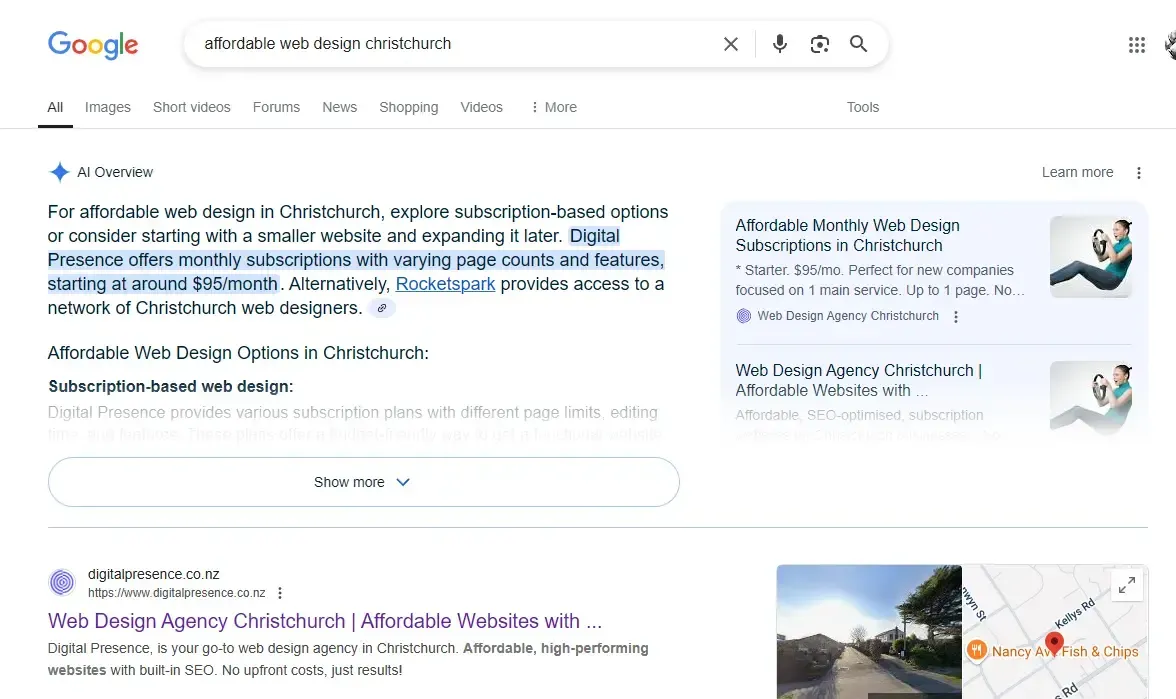Open search Tools
Screen dimensions: 1176x699
click(x=862, y=107)
